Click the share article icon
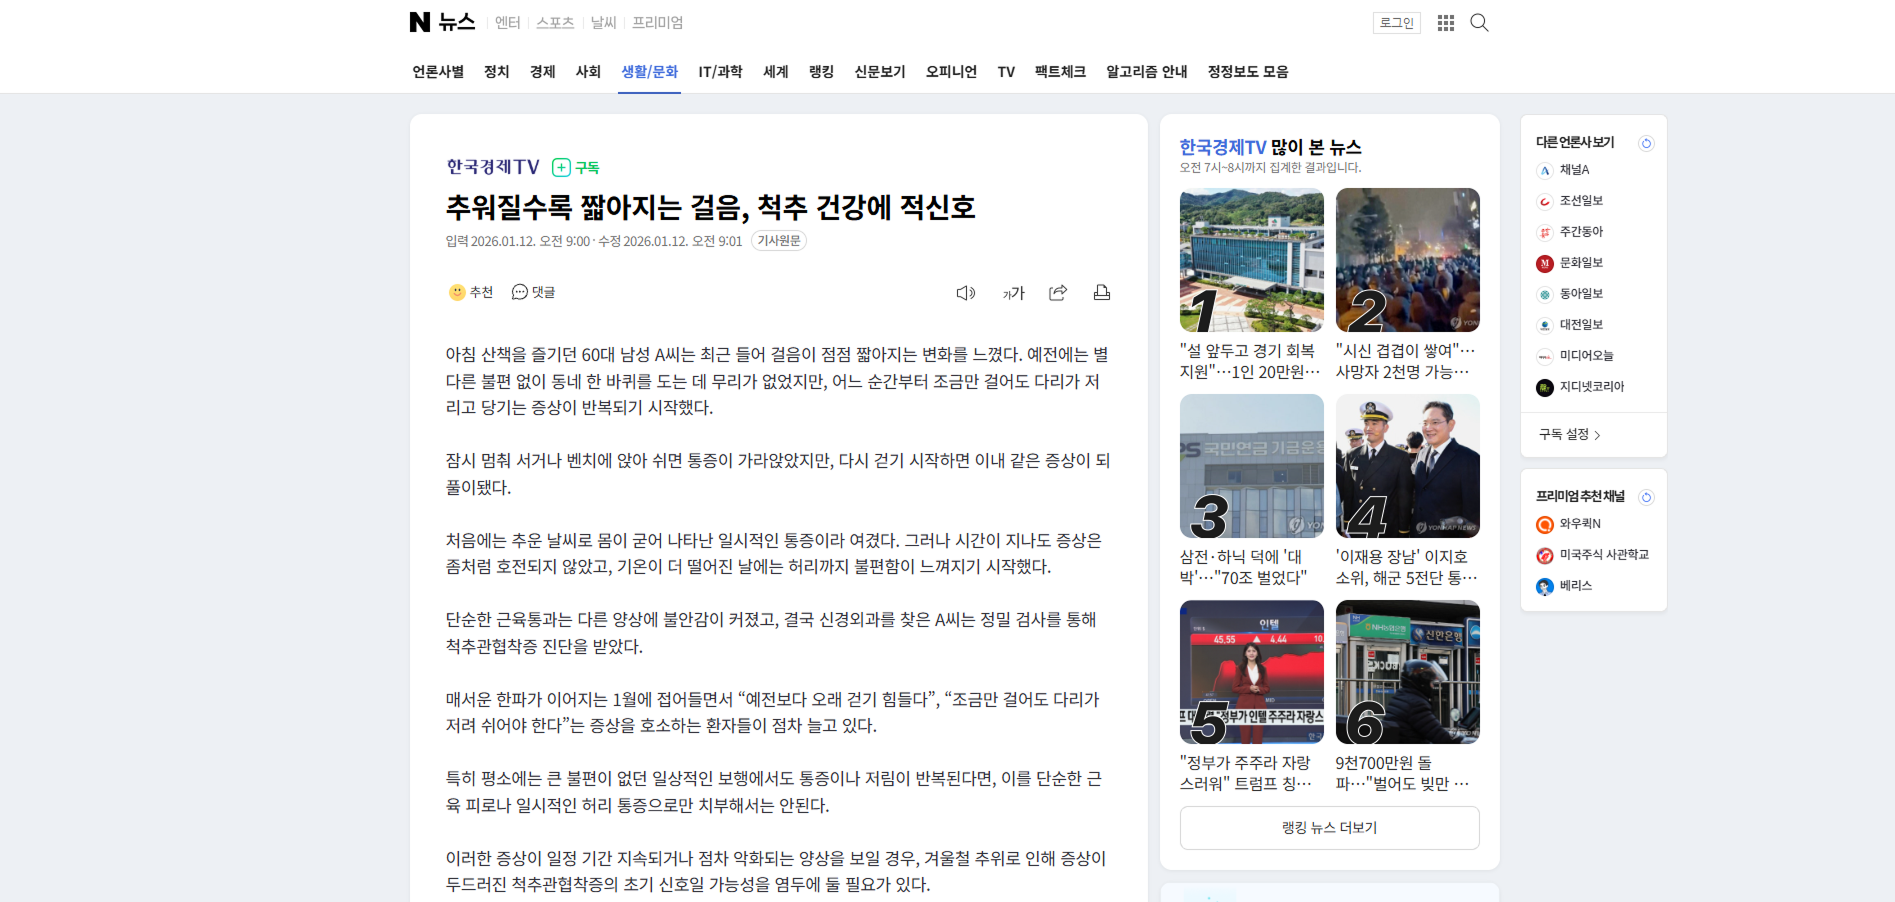1895x902 pixels. (x=1058, y=293)
